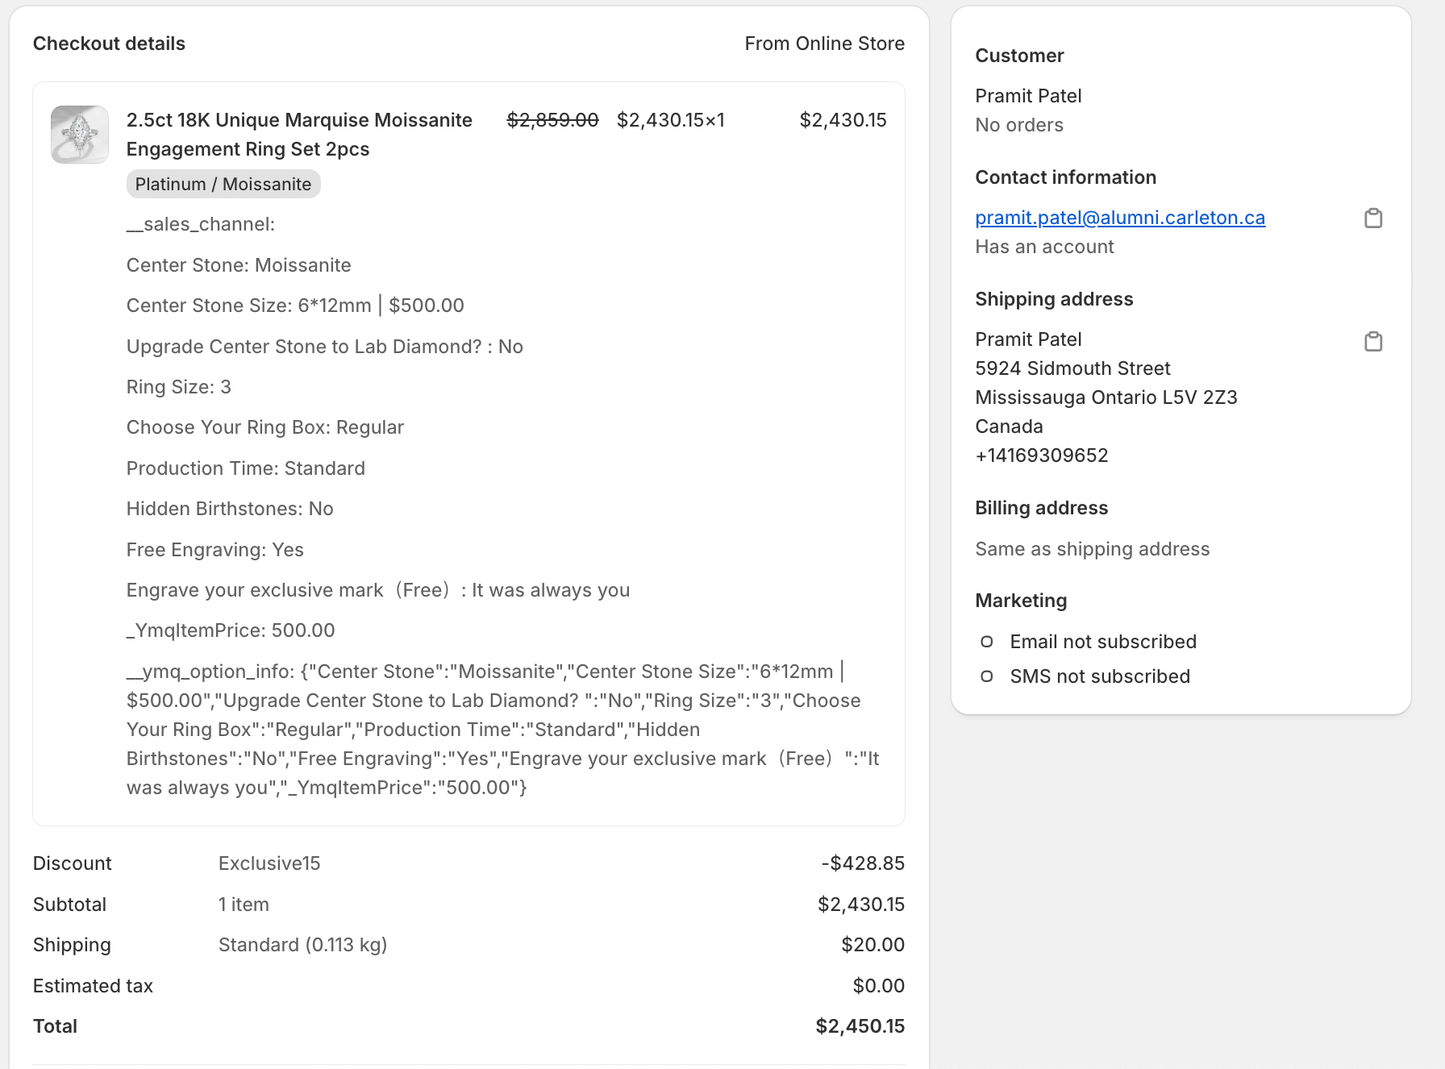
Task: Select the engraving text It was always you
Action: tap(551, 590)
